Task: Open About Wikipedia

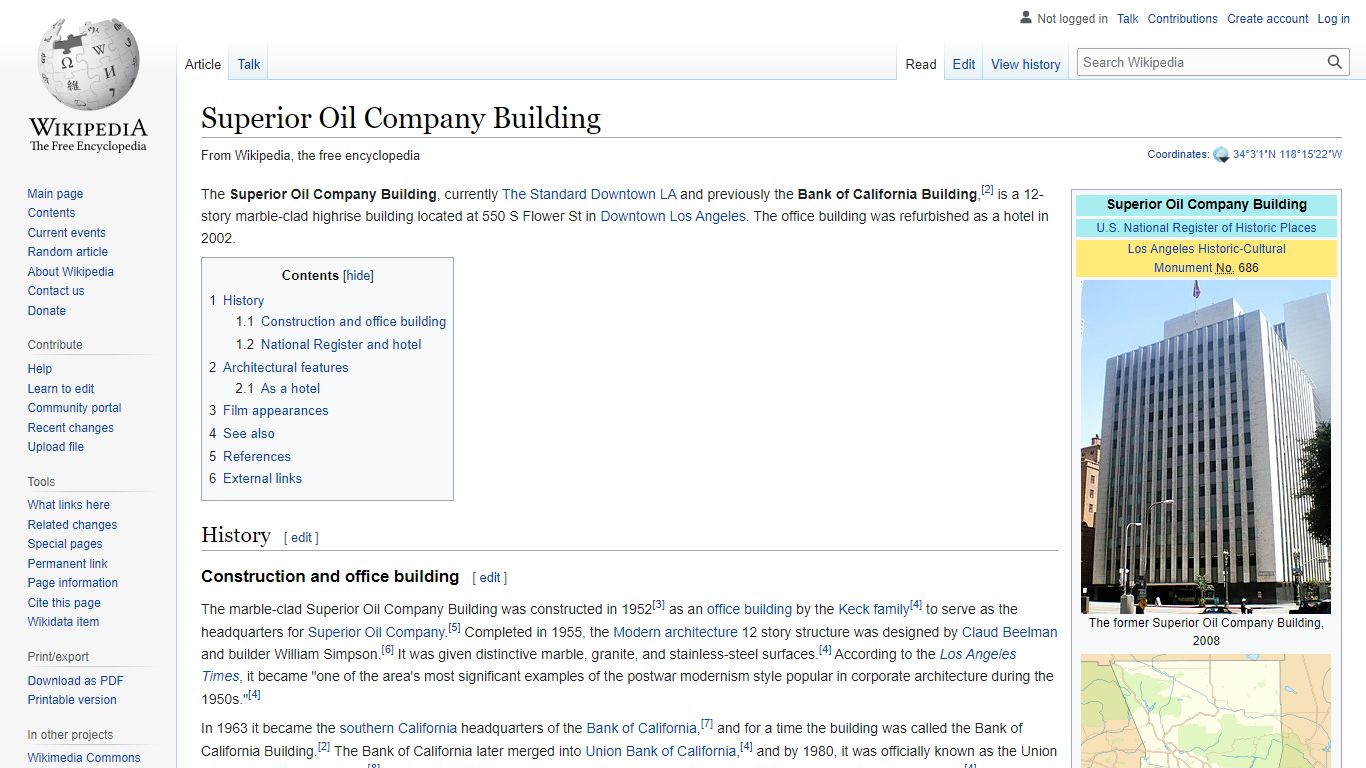Action: tap(71, 272)
